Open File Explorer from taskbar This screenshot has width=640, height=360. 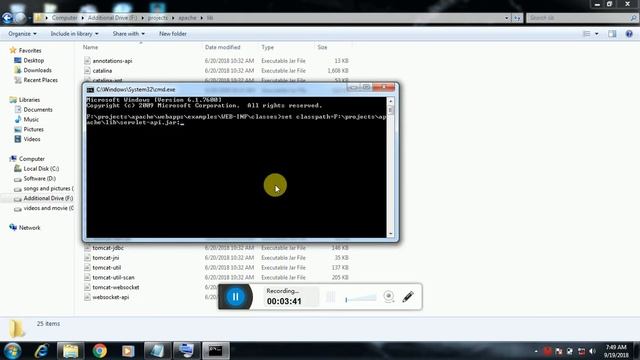[70, 351]
